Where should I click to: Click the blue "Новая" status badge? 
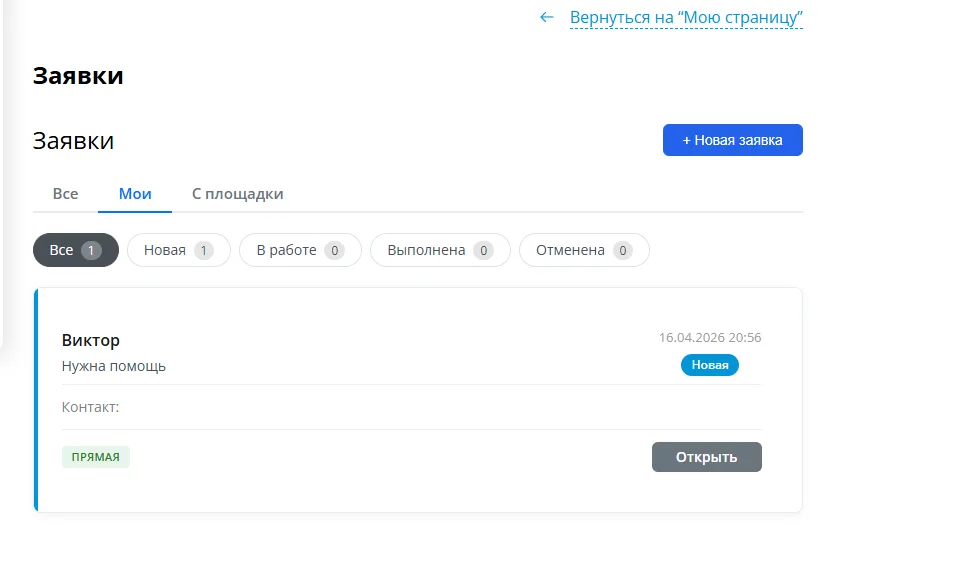[x=709, y=365]
